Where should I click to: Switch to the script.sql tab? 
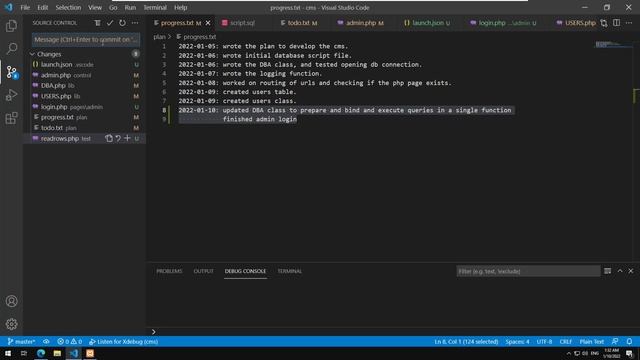pos(242,23)
